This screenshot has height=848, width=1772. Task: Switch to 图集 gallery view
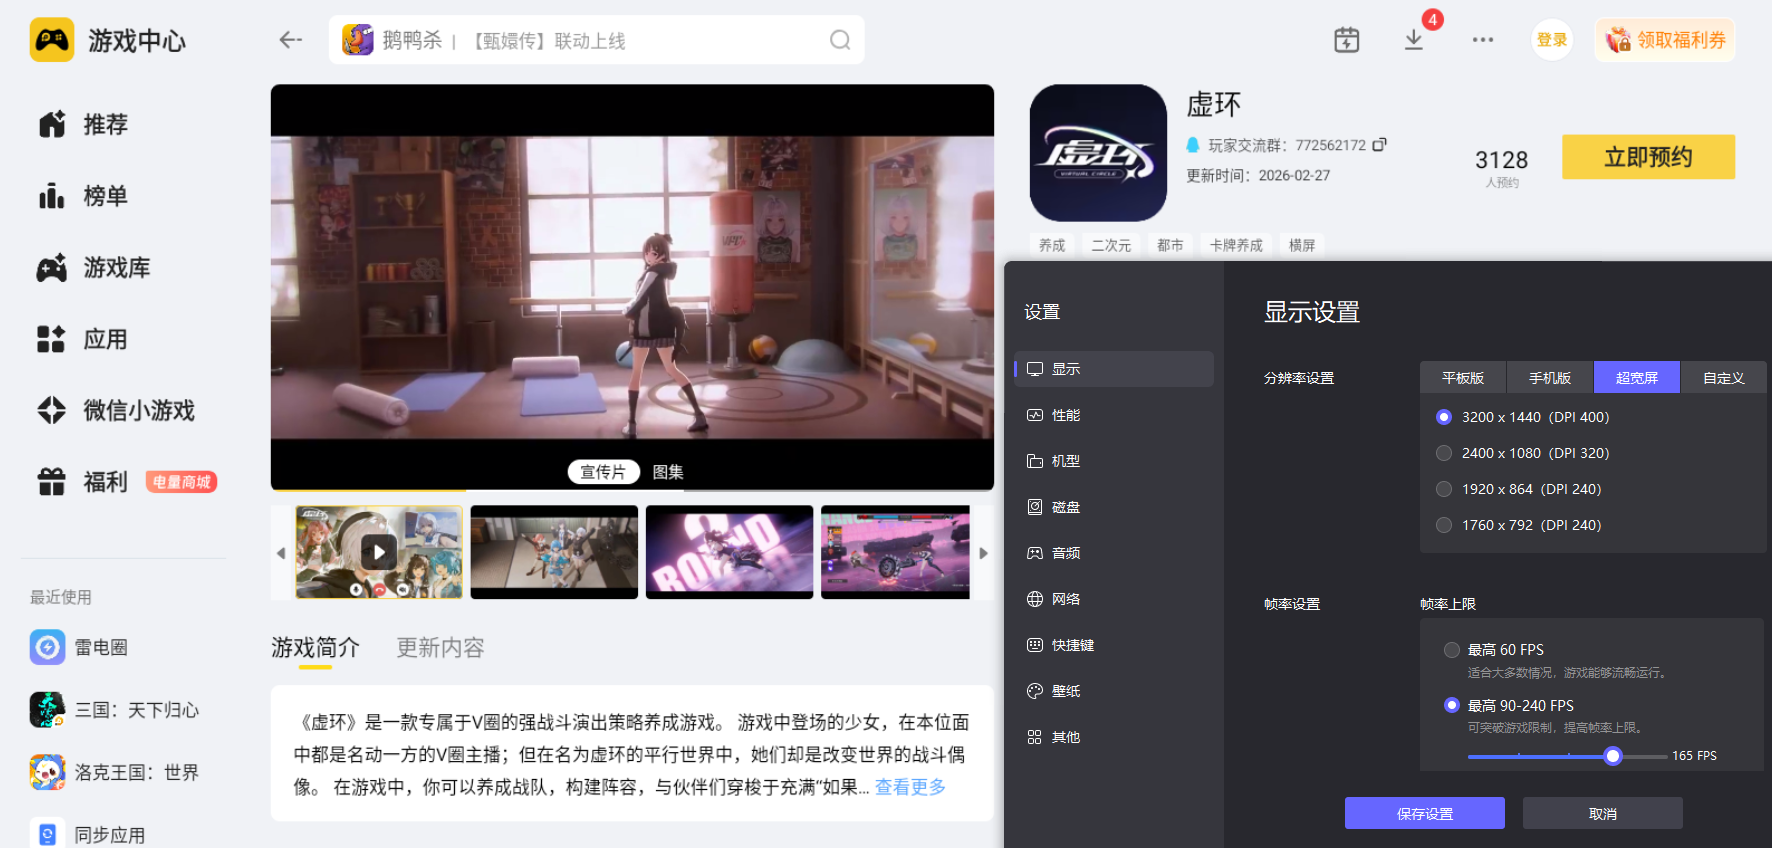[x=668, y=472]
